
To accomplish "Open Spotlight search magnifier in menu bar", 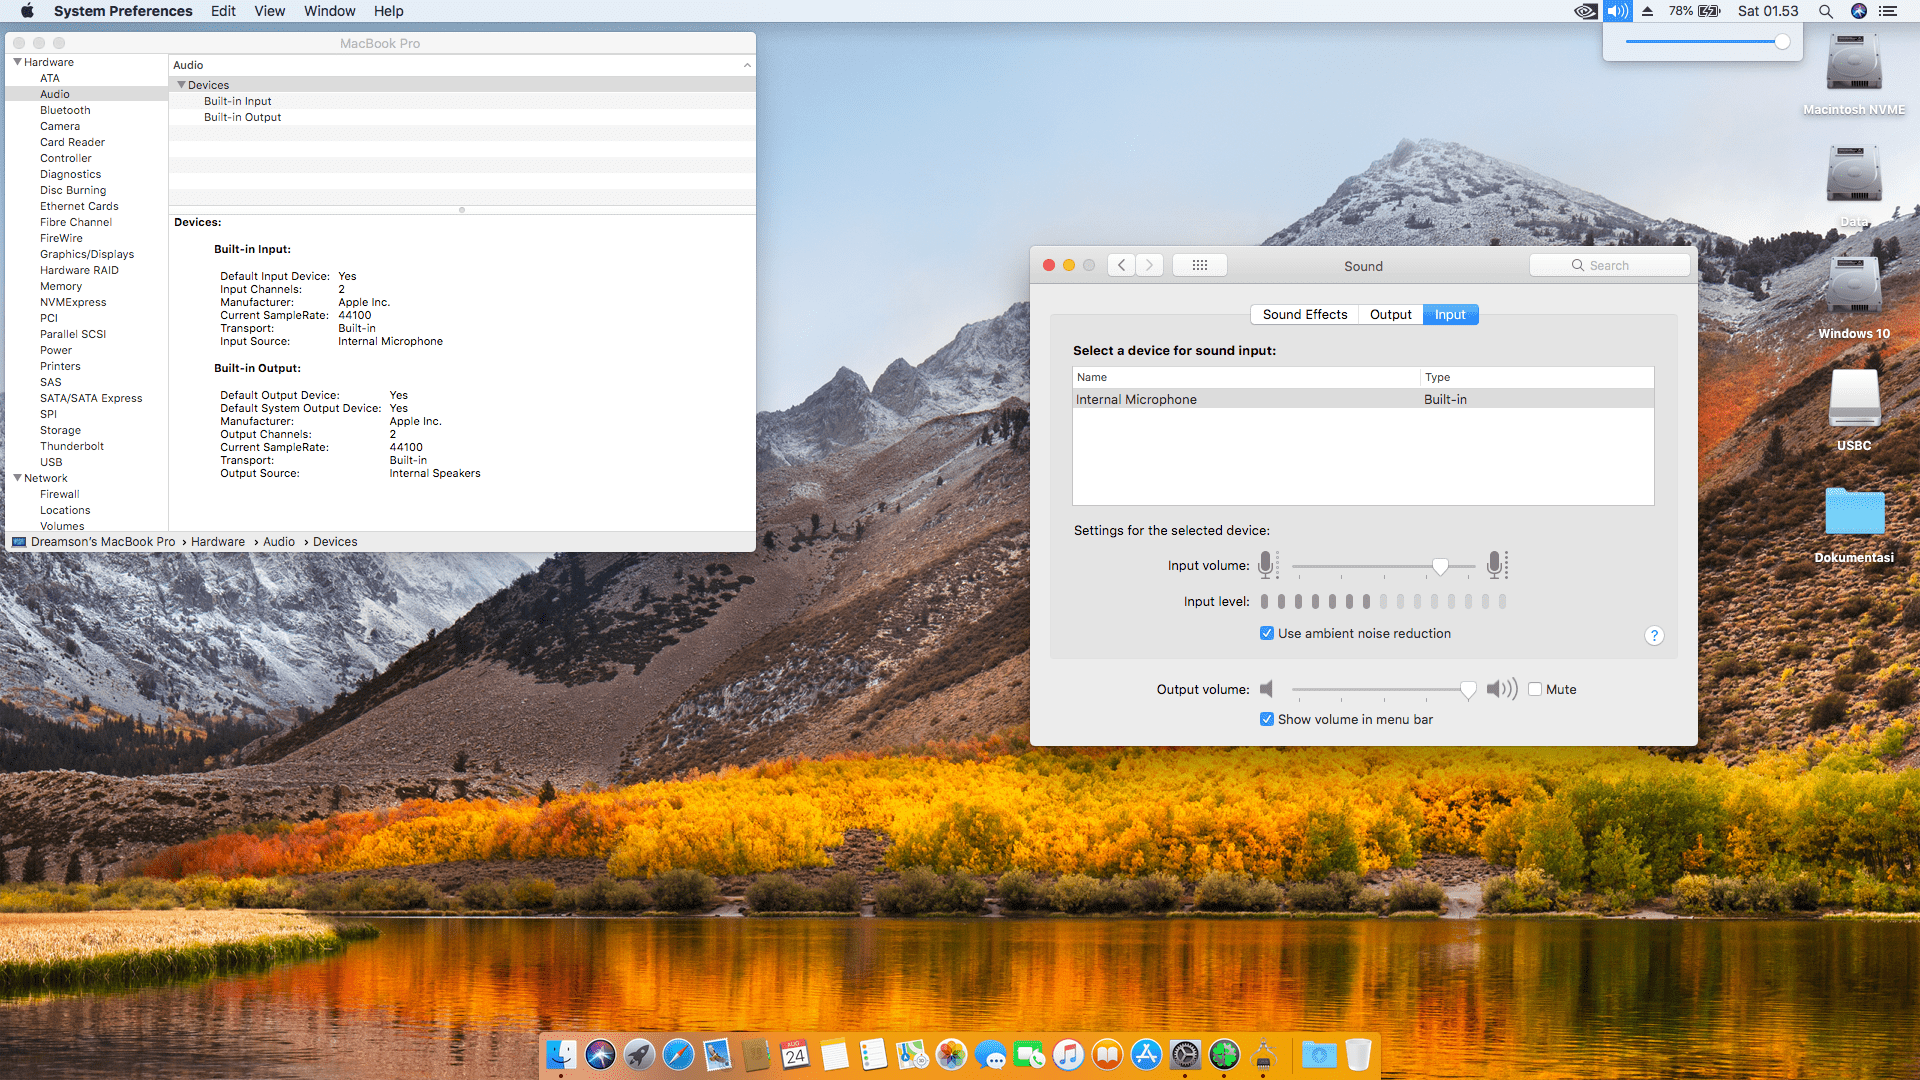I will (x=1825, y=11).
